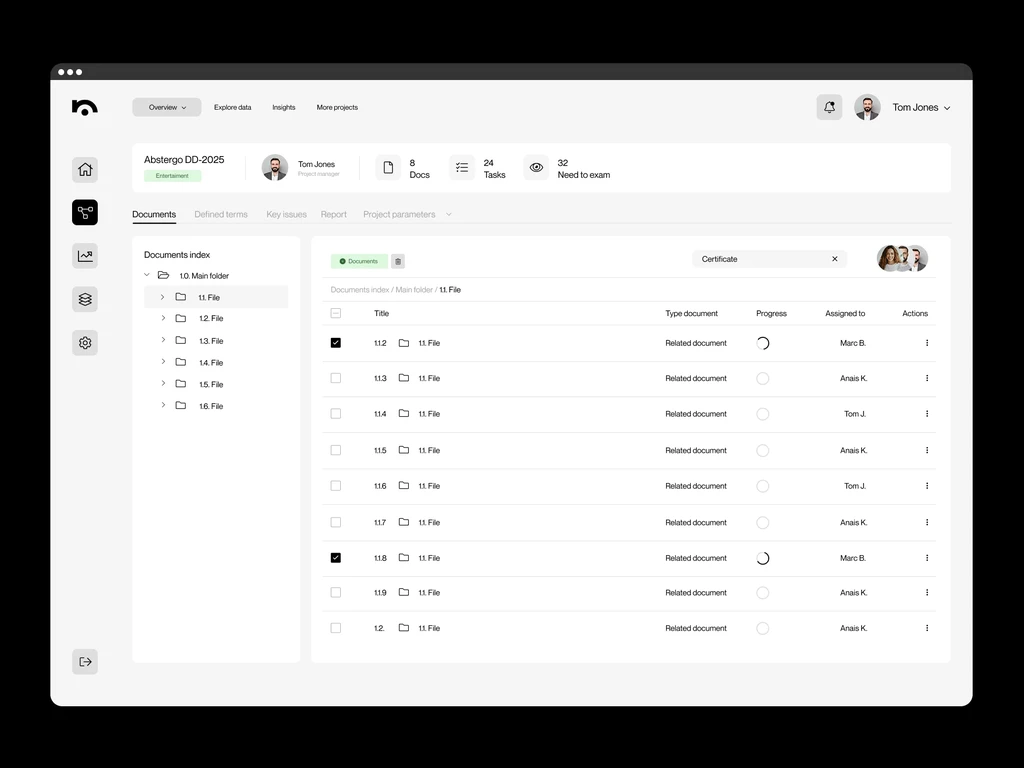This screenshot has width=1024, height=768.
Task: Switch to the Defined terms tab
Action: click(x=221, y=214)
